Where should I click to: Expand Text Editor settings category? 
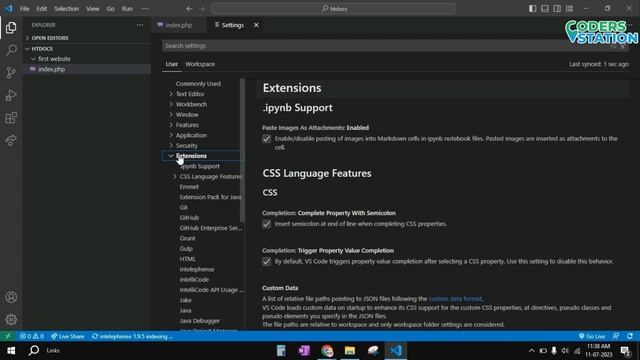coord(171,94)
